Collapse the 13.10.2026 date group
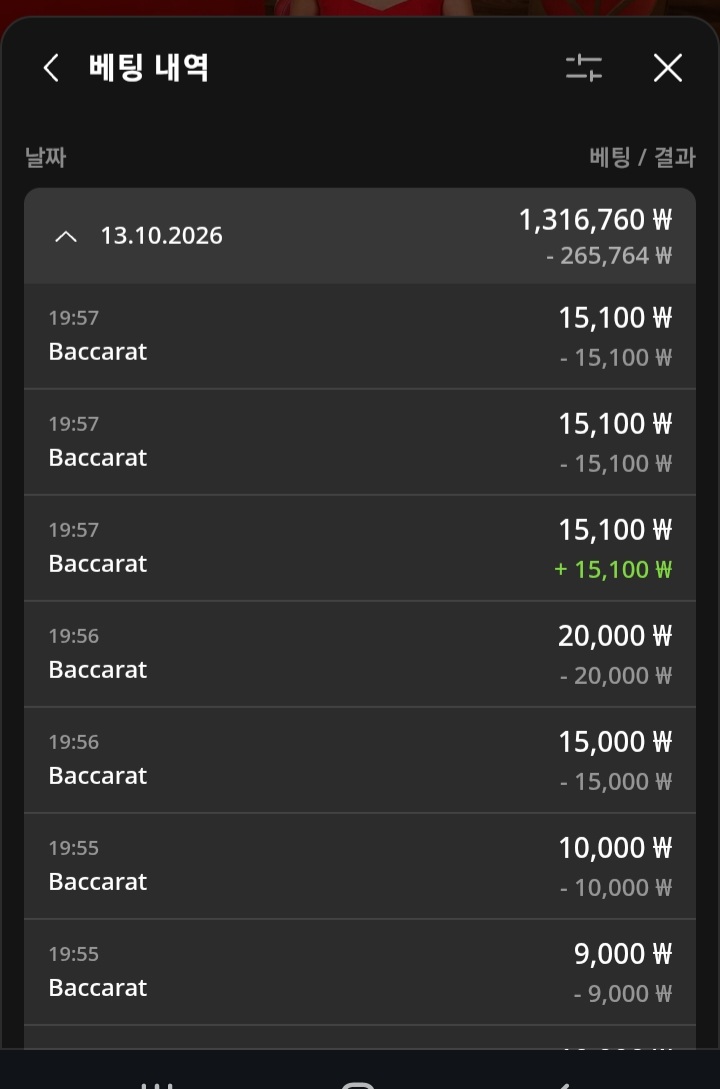 pos(66,237)
